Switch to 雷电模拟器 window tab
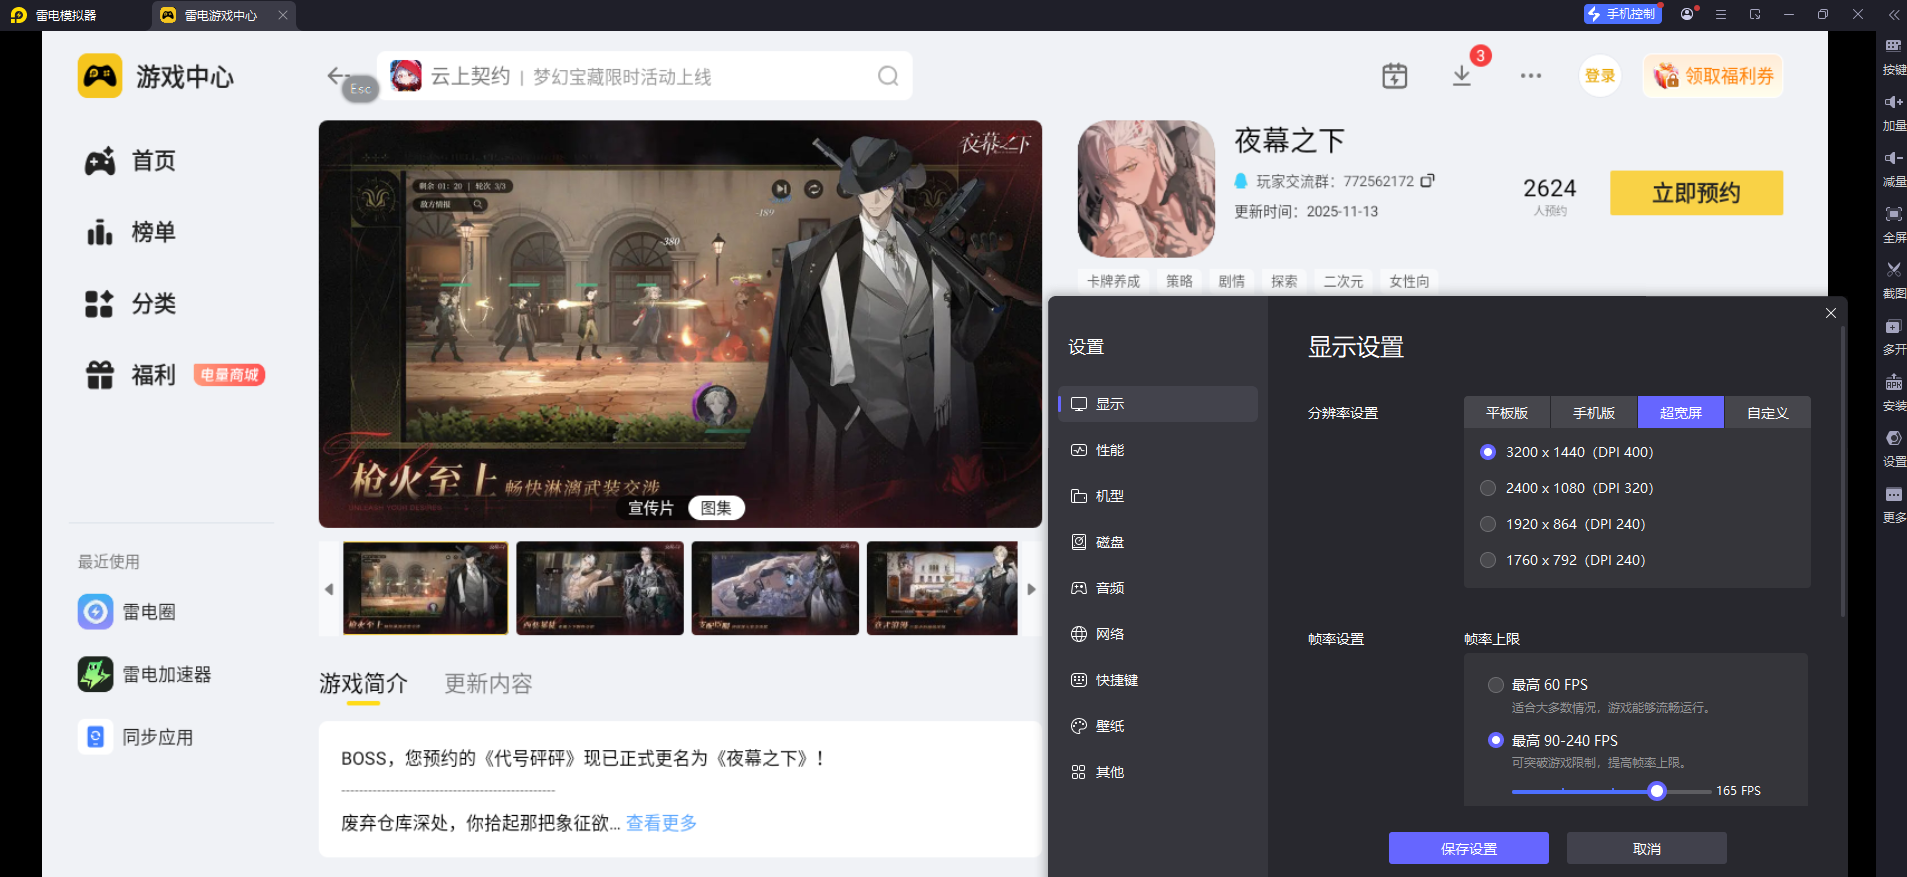The image size is (1907, 877). [55, 15]
